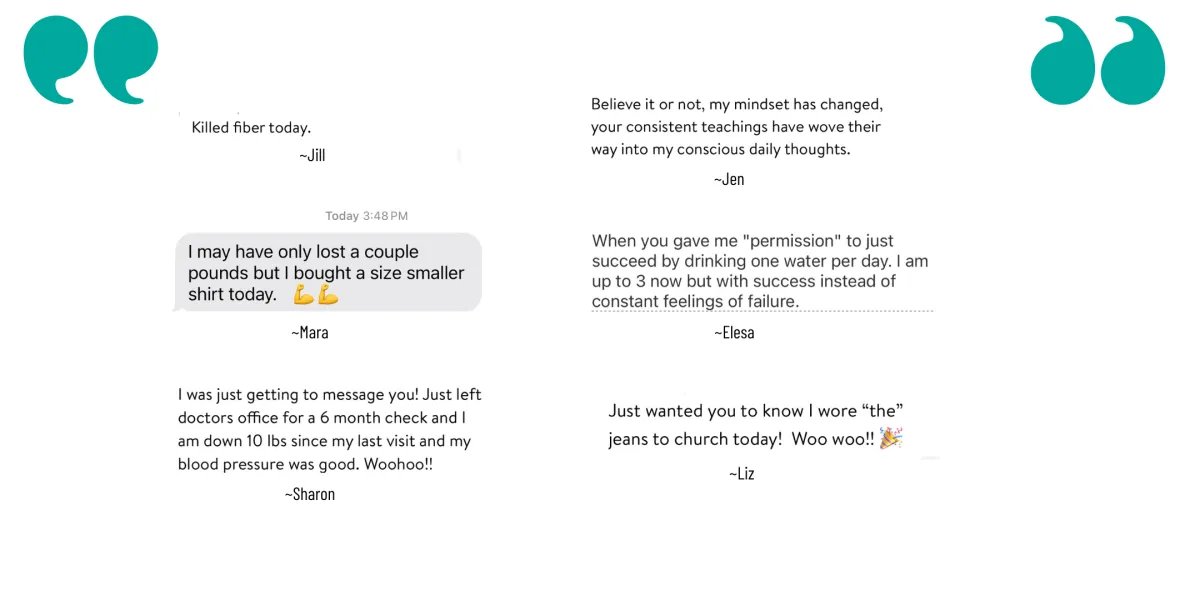Click the 'Today 3:48 PM' timestamp

tap(366, 216)
